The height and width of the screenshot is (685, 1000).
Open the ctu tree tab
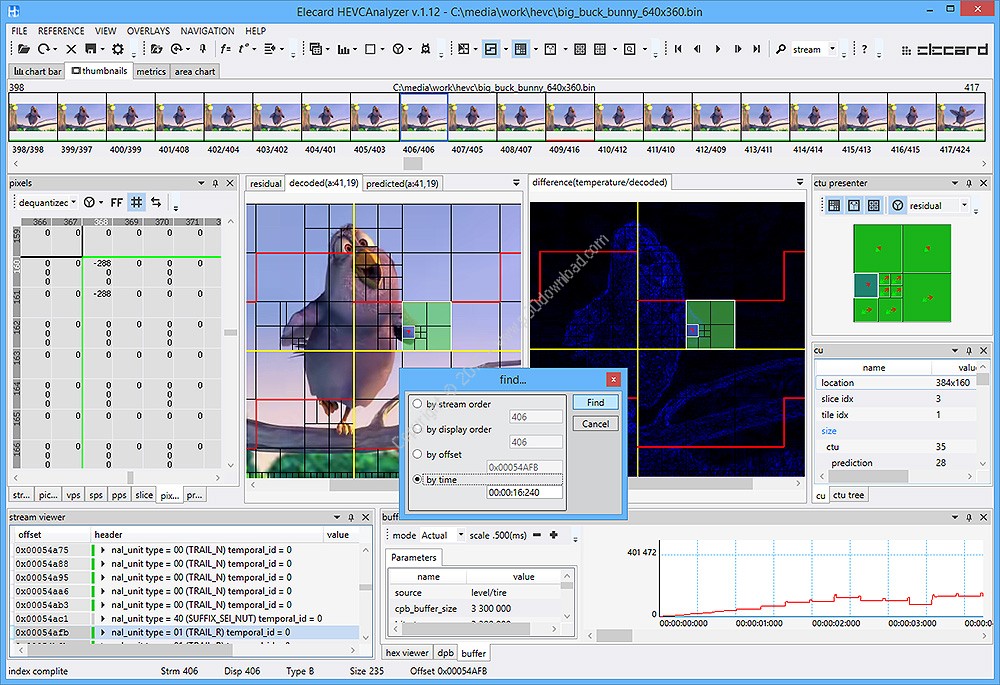coord(848,495)
